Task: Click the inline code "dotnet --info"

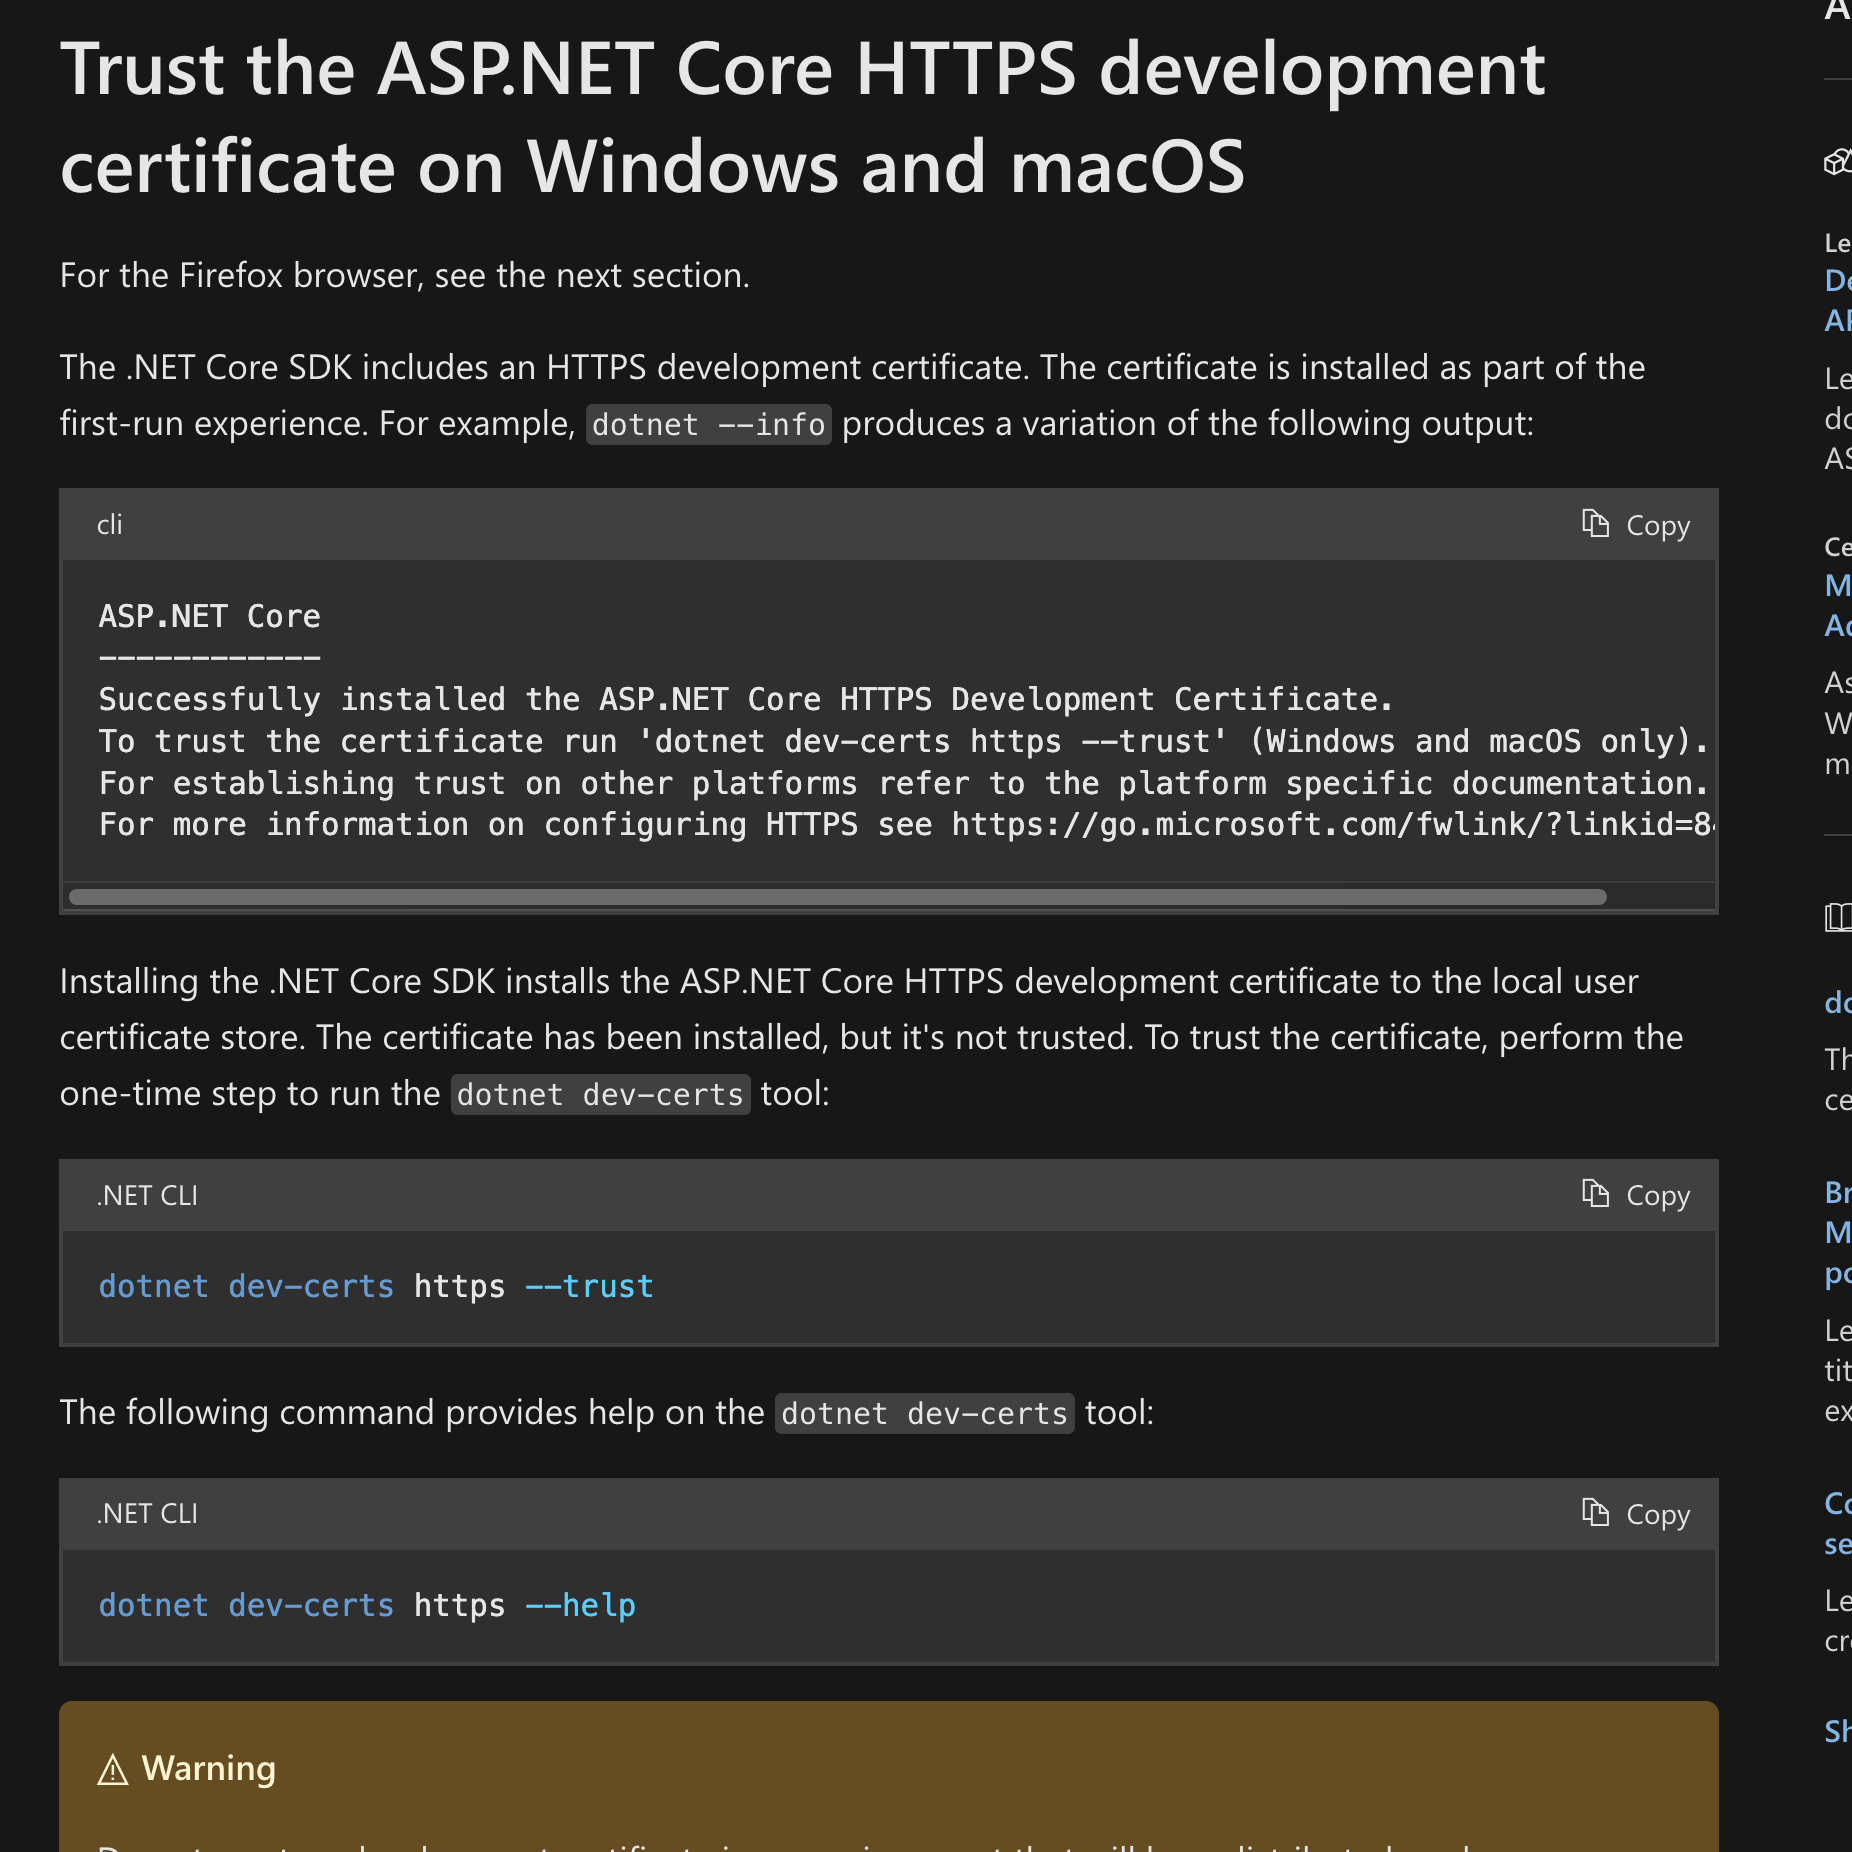Action: tap(708, 424)
